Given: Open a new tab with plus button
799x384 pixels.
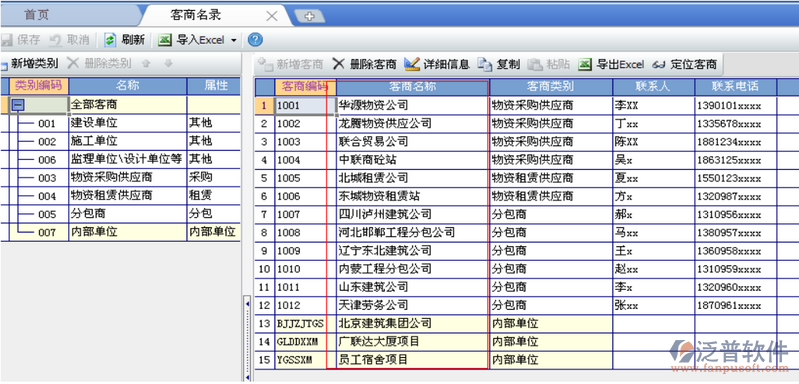Looking at the screenshot, I should (309, 16).
